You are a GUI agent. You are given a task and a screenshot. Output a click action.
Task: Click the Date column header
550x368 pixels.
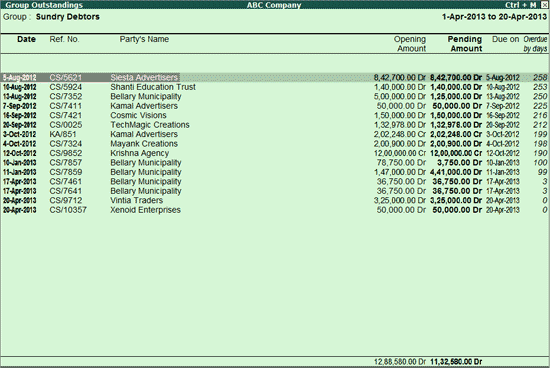[x=26, y=39]
